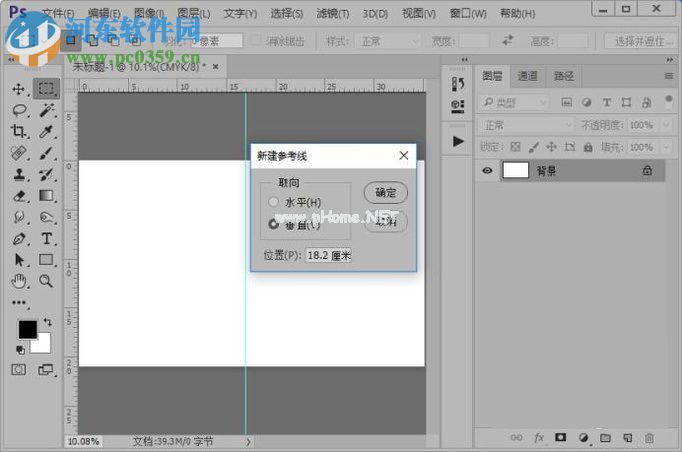Open the Layers panel menu

click(669, 76)
